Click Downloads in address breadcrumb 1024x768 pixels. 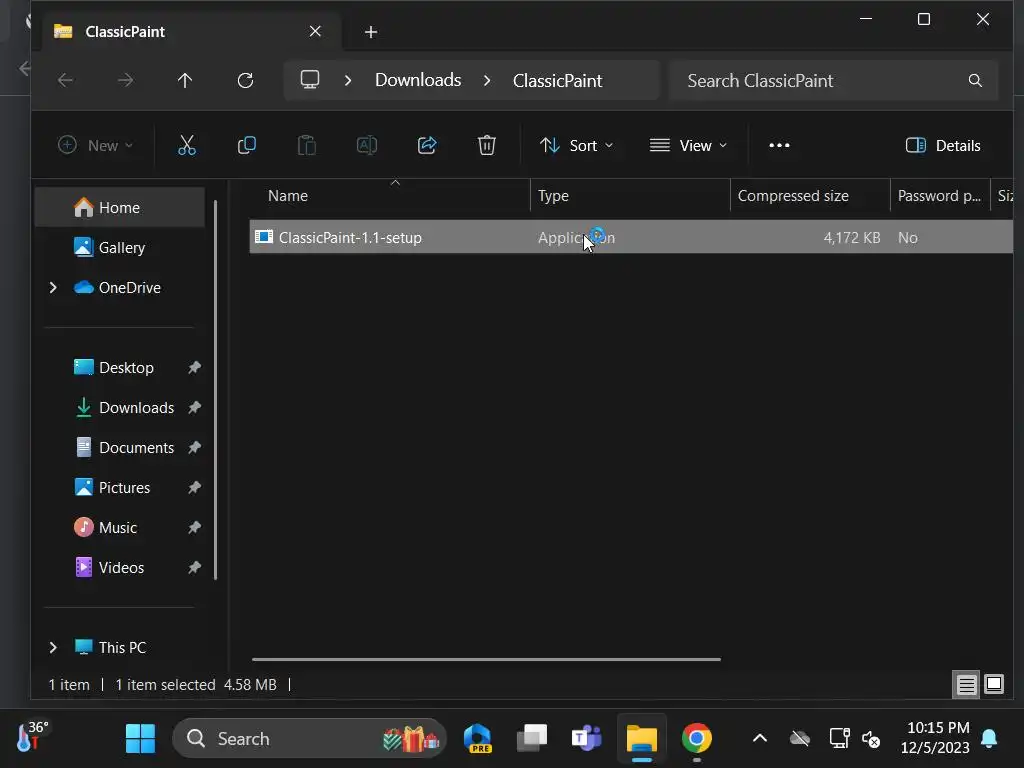[x=418, y=80]
